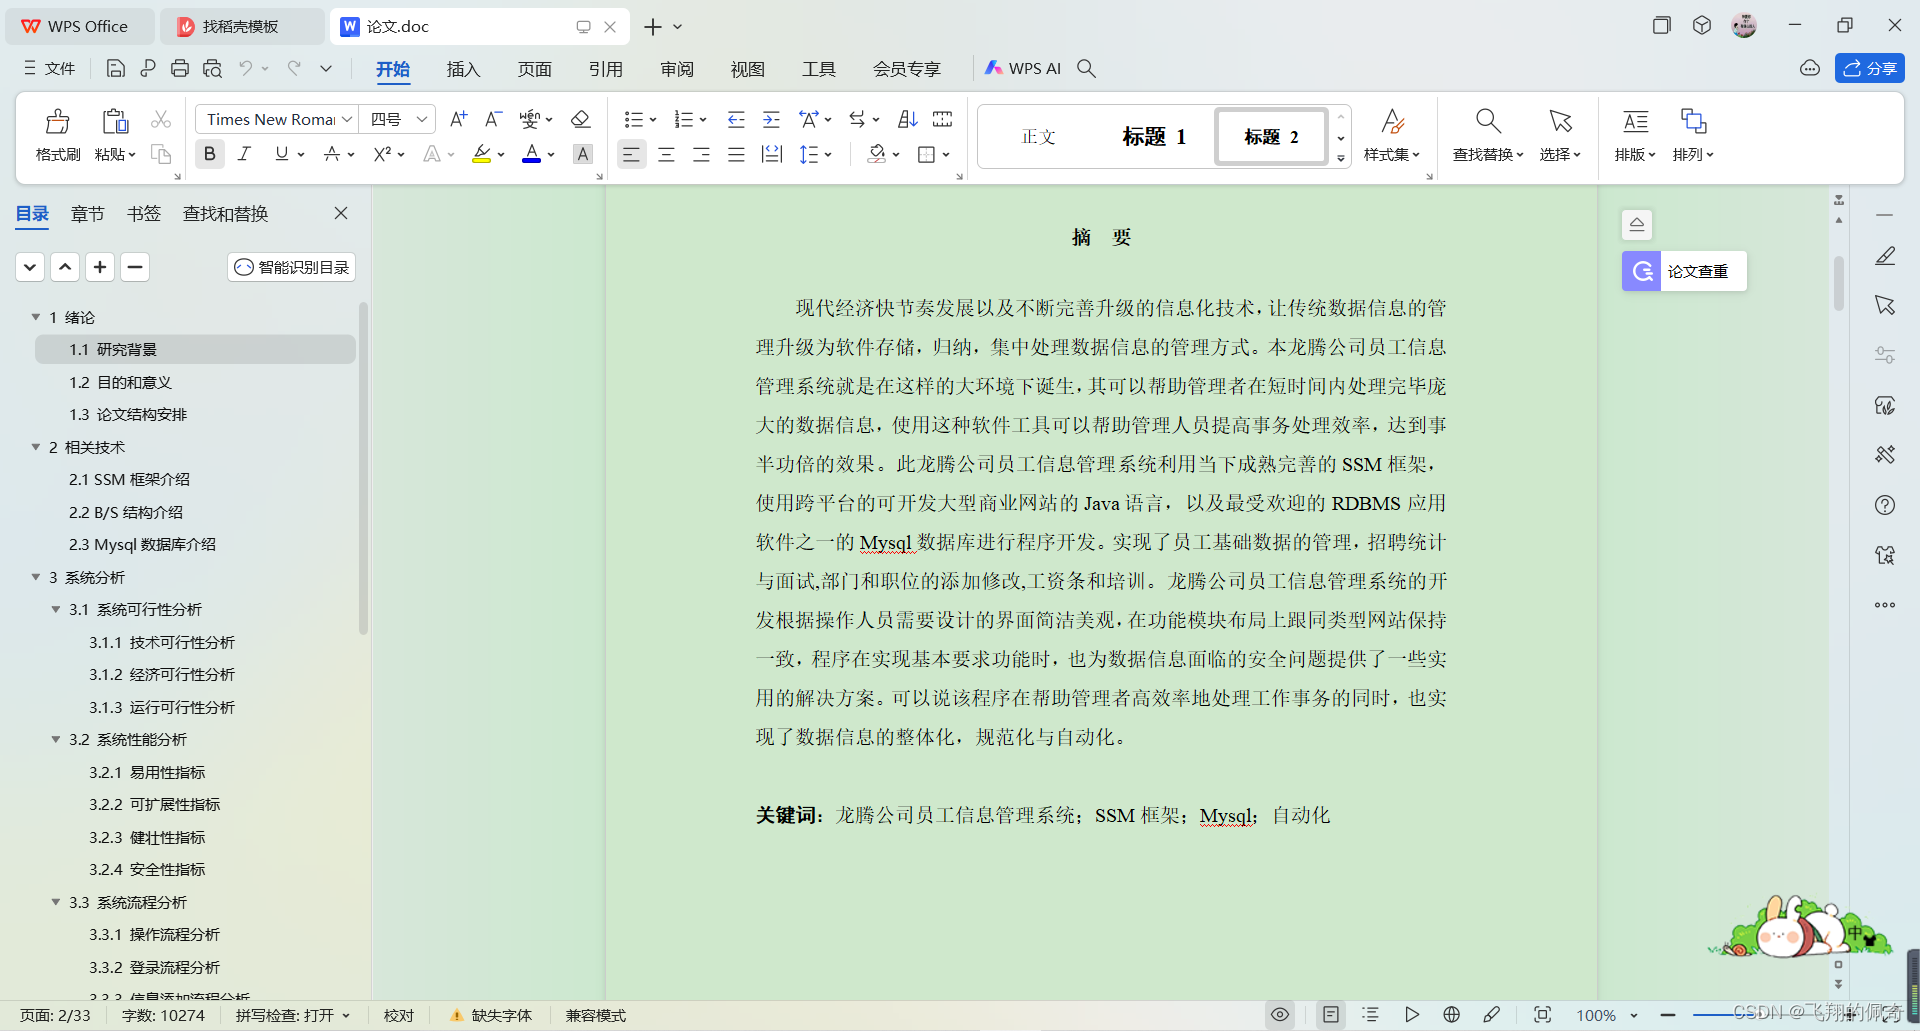Viewport: 1920px width, 1031px height.
Task: Collapse the 3.3 系统流程分析 node
Action: pyautogui.click(x=56, y=902)
